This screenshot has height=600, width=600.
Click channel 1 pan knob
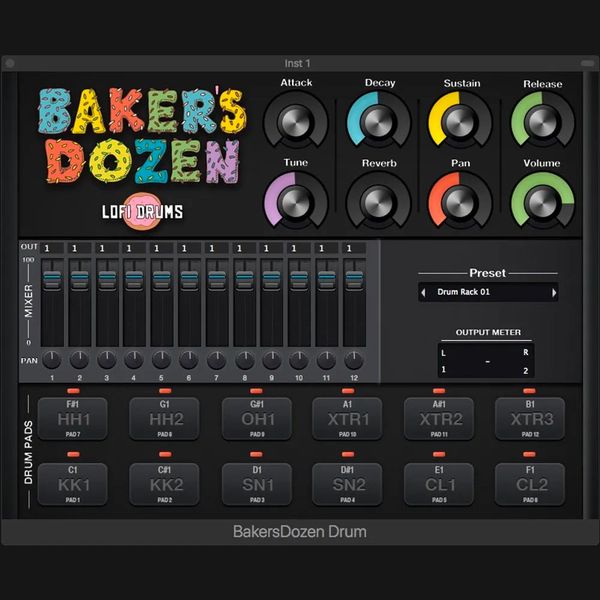(x=52, y=360)
